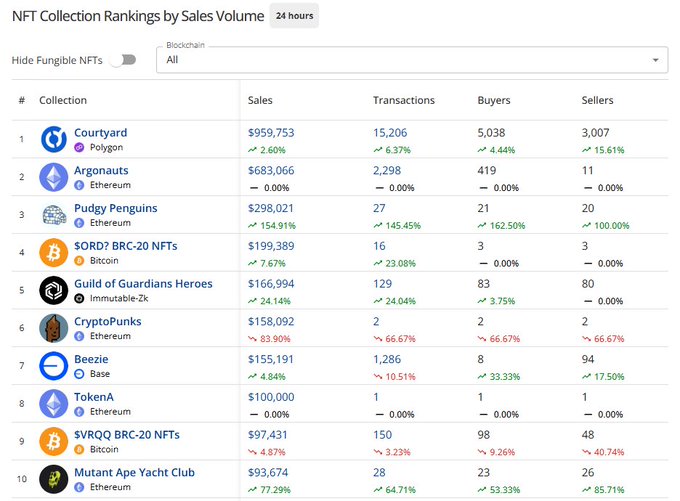Open the Argonauts collection link

101,170
